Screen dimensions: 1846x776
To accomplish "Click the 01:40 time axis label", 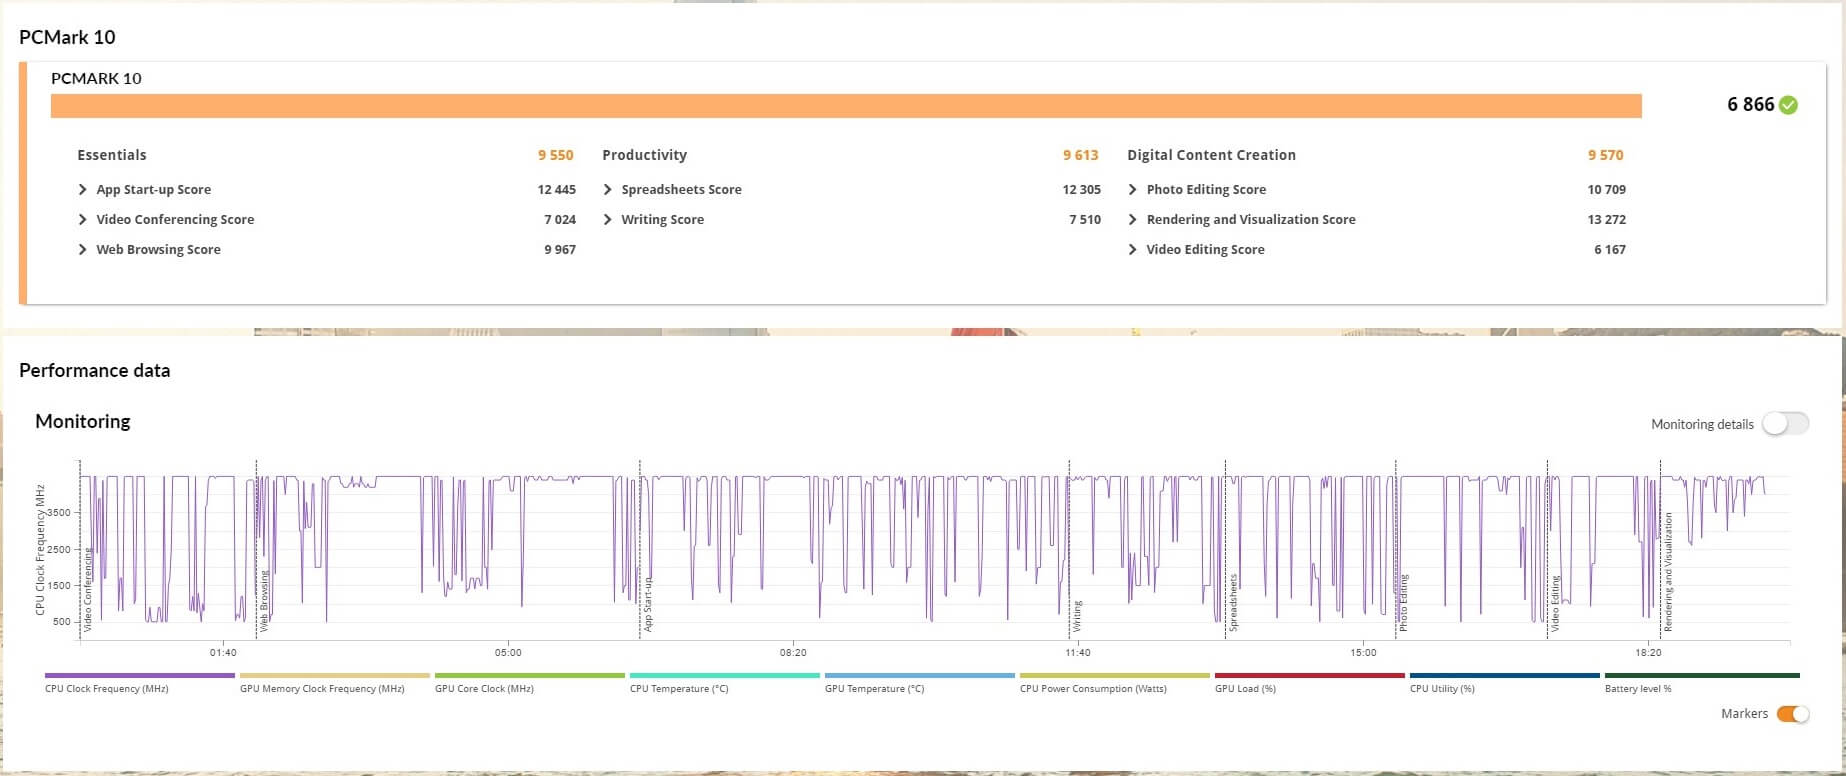I will click(x=223, y=652).
